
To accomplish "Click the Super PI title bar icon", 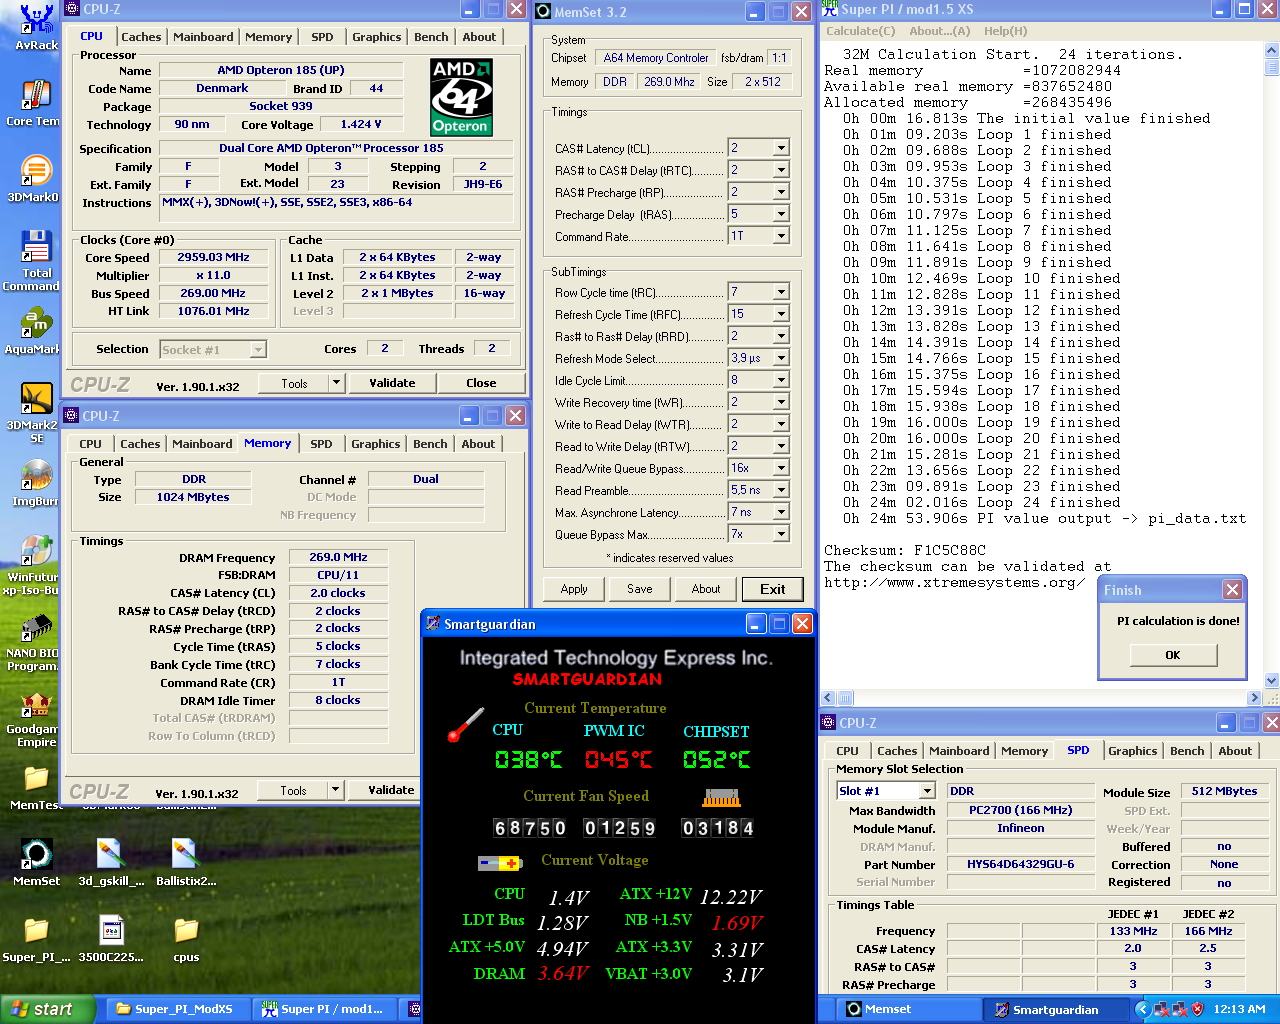I will pyautogui.click(x=829, y=9).
